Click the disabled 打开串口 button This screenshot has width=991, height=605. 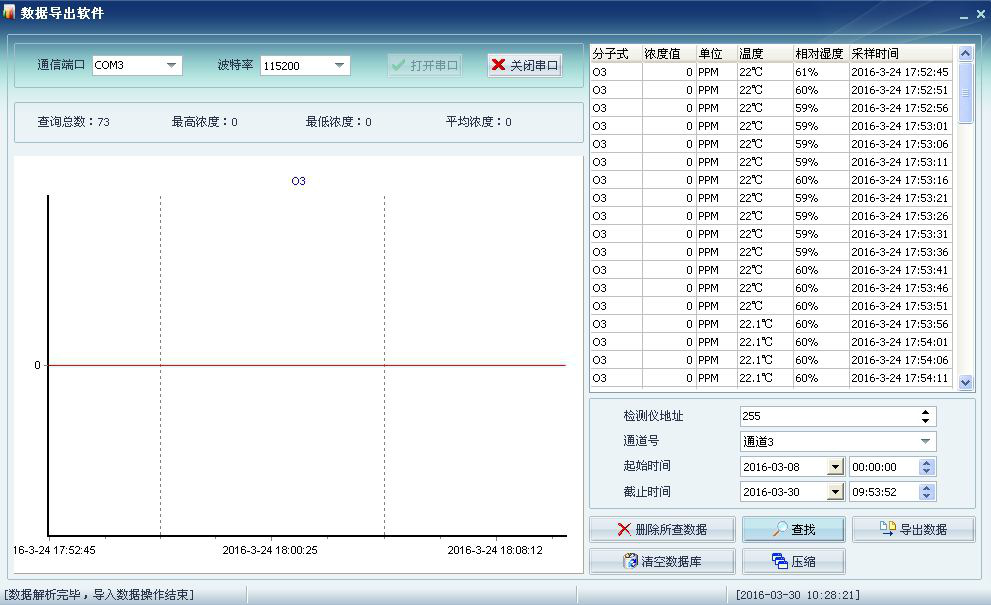point(425,65)
